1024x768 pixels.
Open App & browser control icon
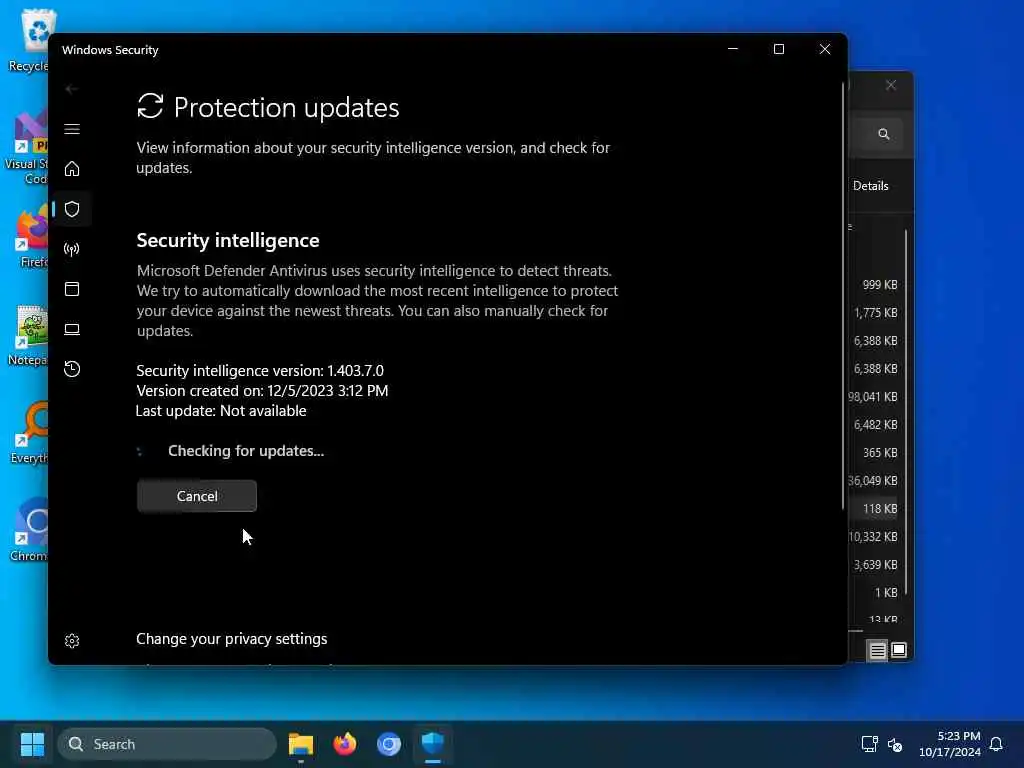tap(72, 289)
